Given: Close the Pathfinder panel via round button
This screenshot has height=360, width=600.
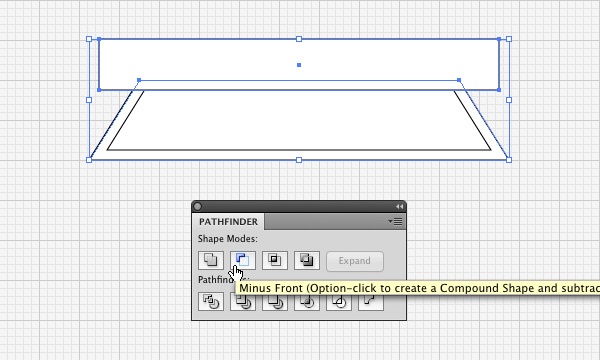Looking at the screenshot, I should (x=197, y=207).
